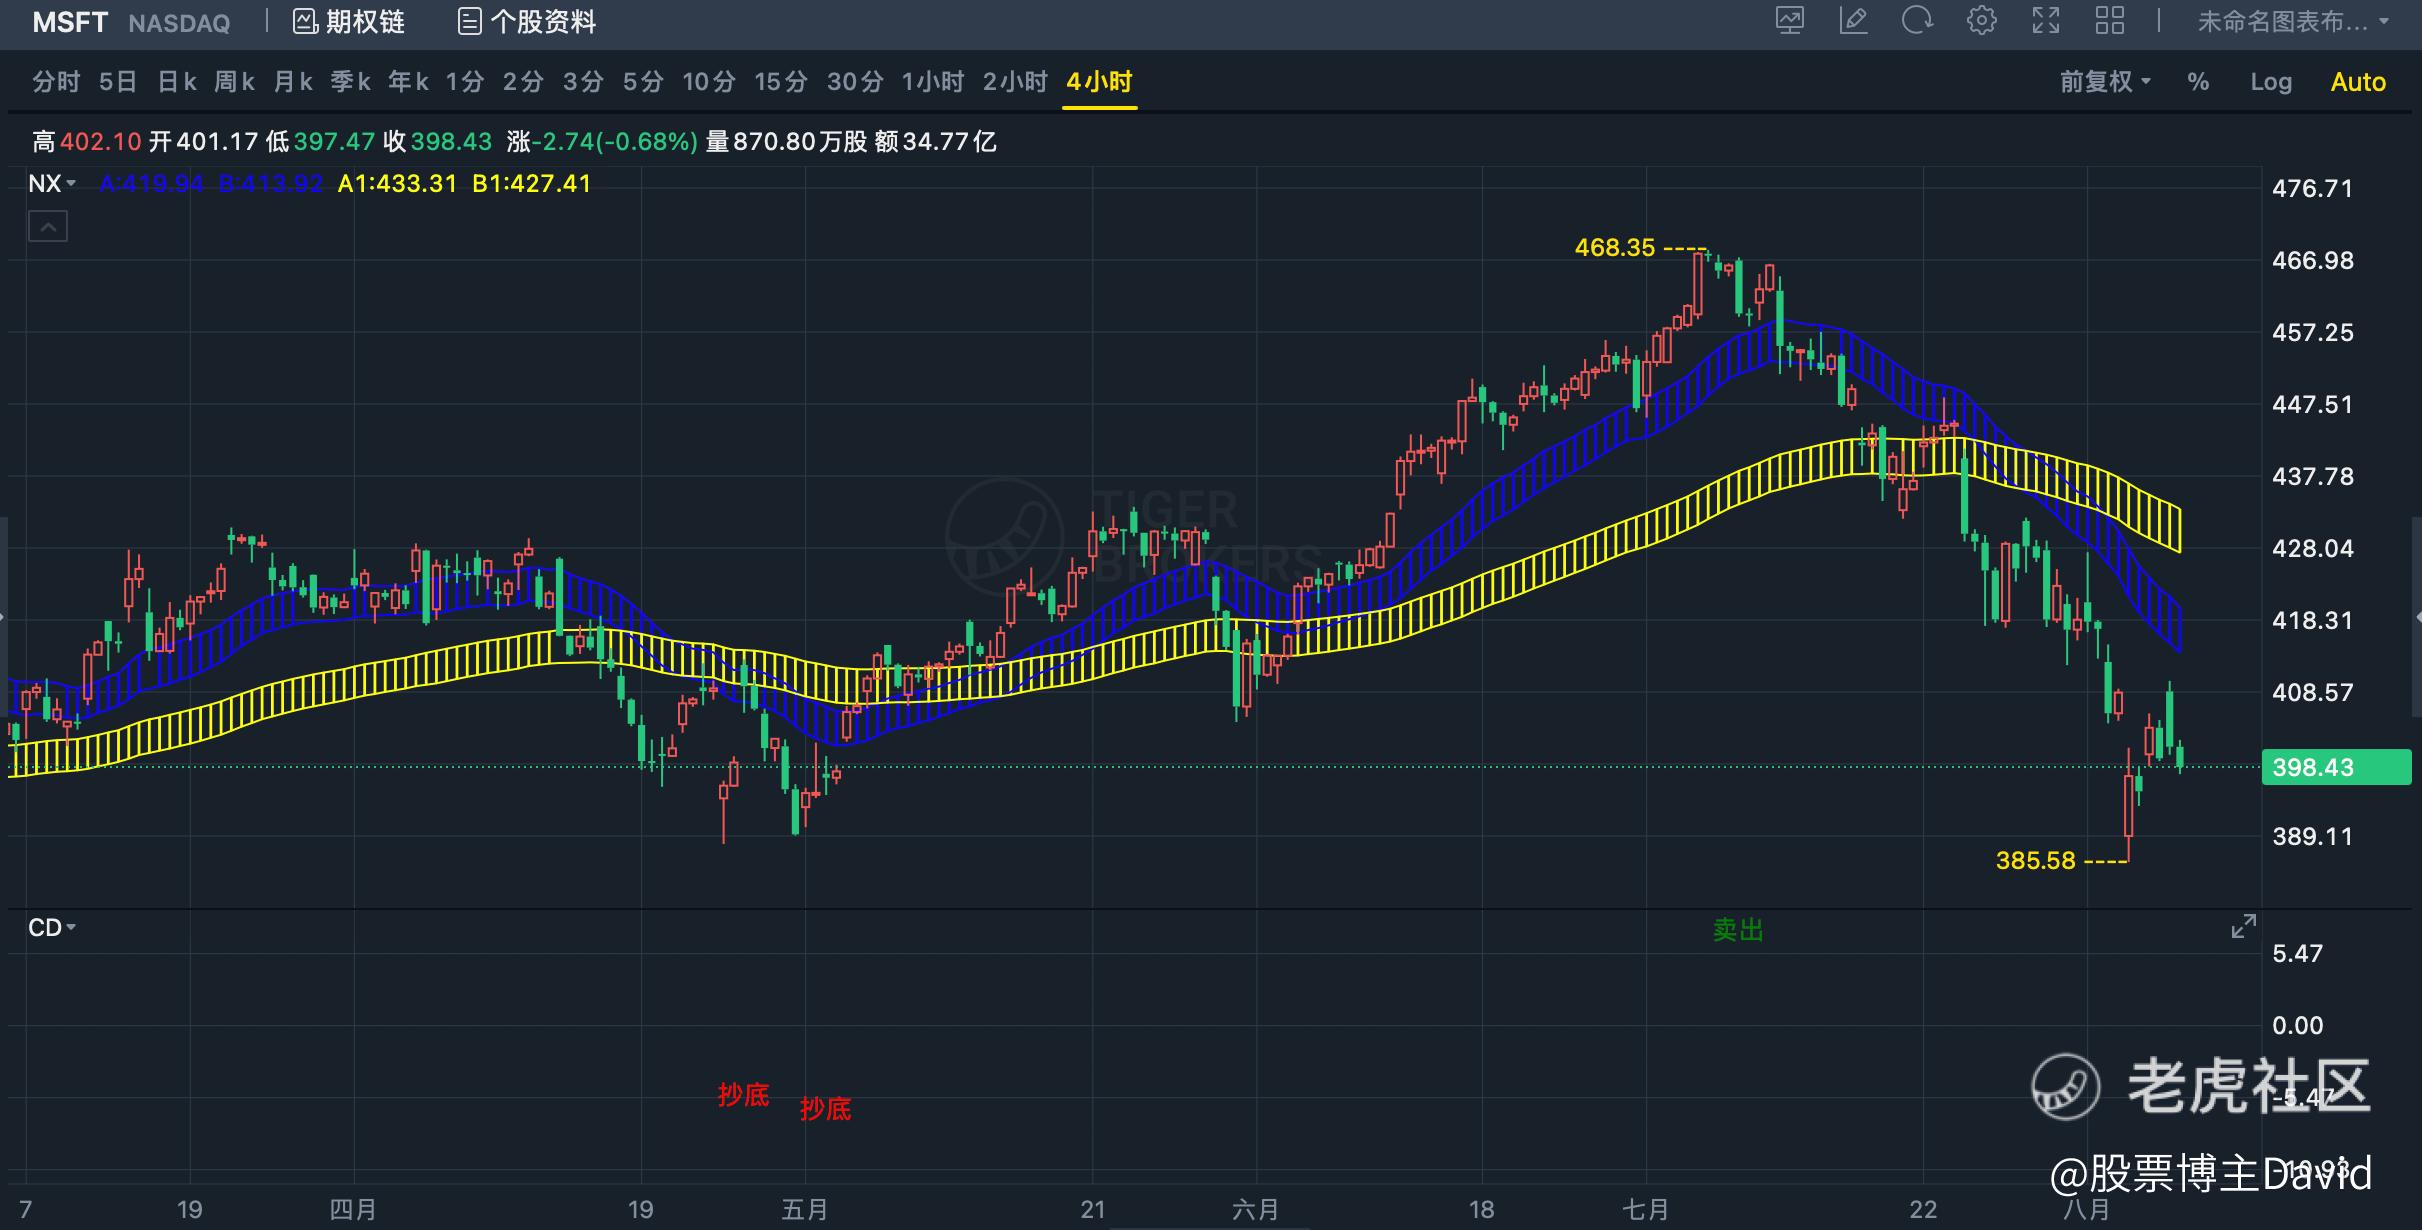Select the 1小时 timeframe tab
Image resolution: width=2422 pixels, height=1230 pixels.
(x=932, y=82)
